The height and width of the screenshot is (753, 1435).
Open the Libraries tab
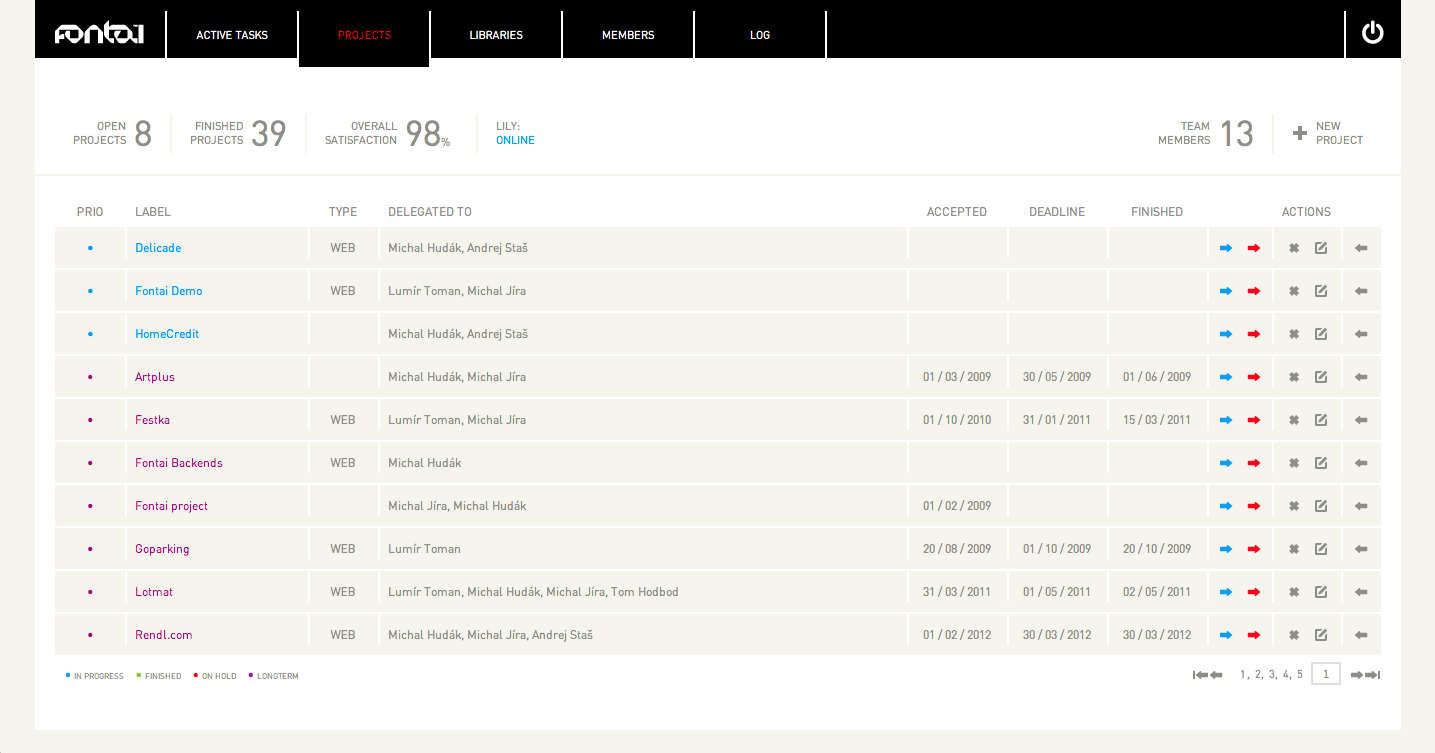pos(496,35)
